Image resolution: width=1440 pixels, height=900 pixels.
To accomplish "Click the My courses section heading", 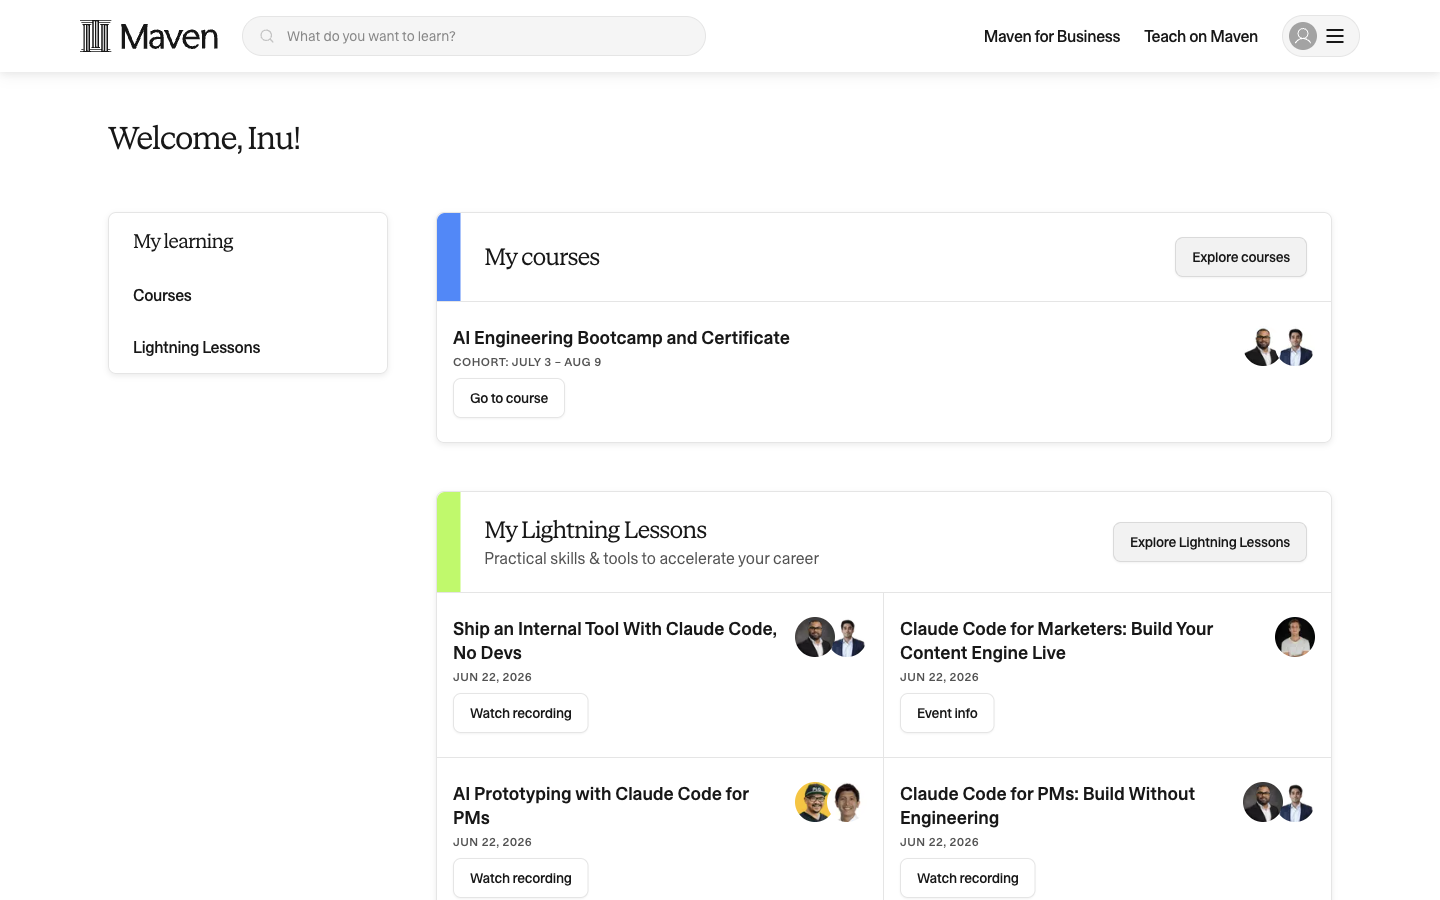I will pyautogui.click(x=542, y=257).
